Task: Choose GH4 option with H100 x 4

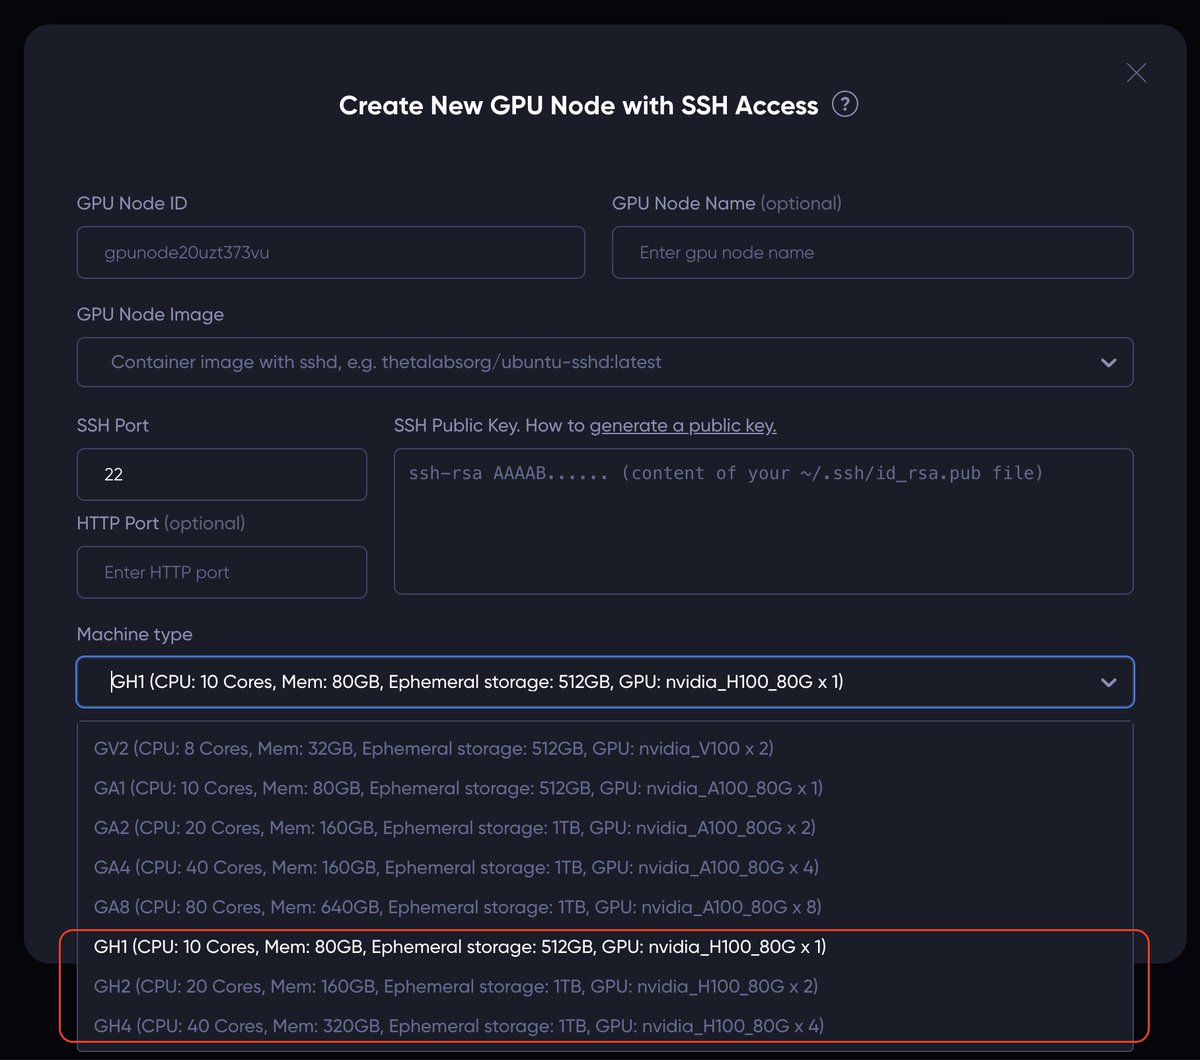Action: click(x=605, y=1026)
